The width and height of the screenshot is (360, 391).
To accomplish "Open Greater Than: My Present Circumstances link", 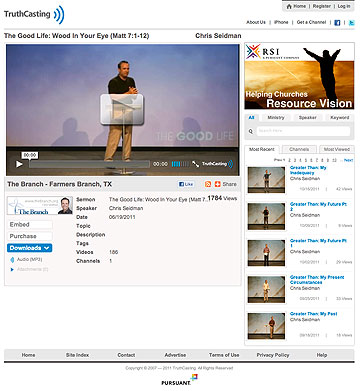I will [317, 280].
